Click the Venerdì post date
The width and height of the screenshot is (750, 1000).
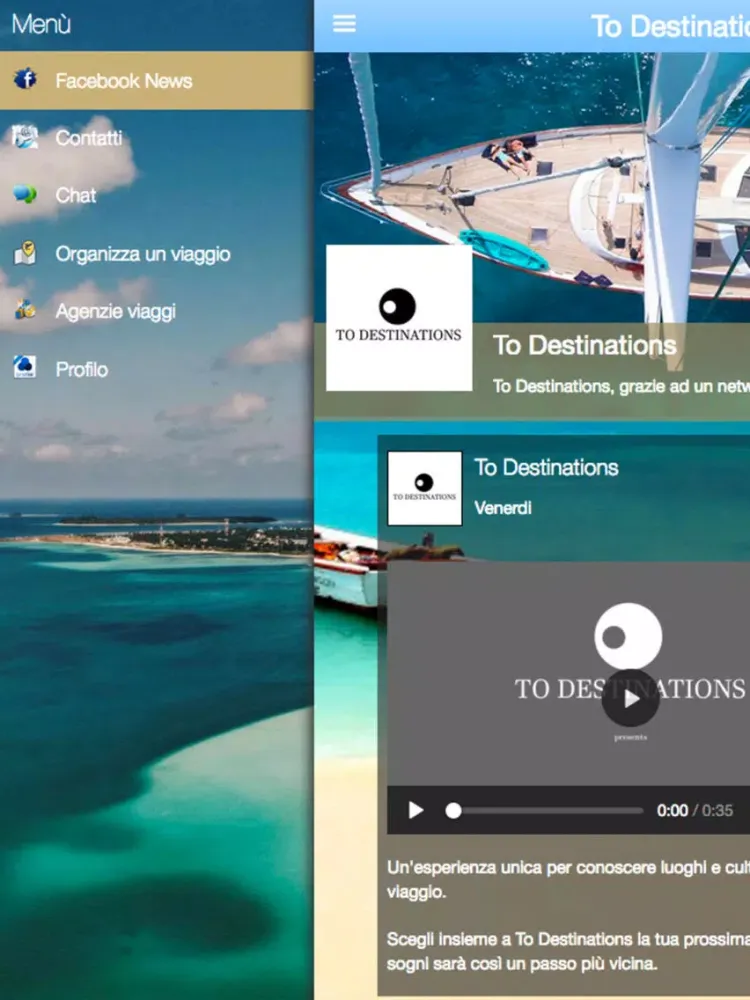503,508
